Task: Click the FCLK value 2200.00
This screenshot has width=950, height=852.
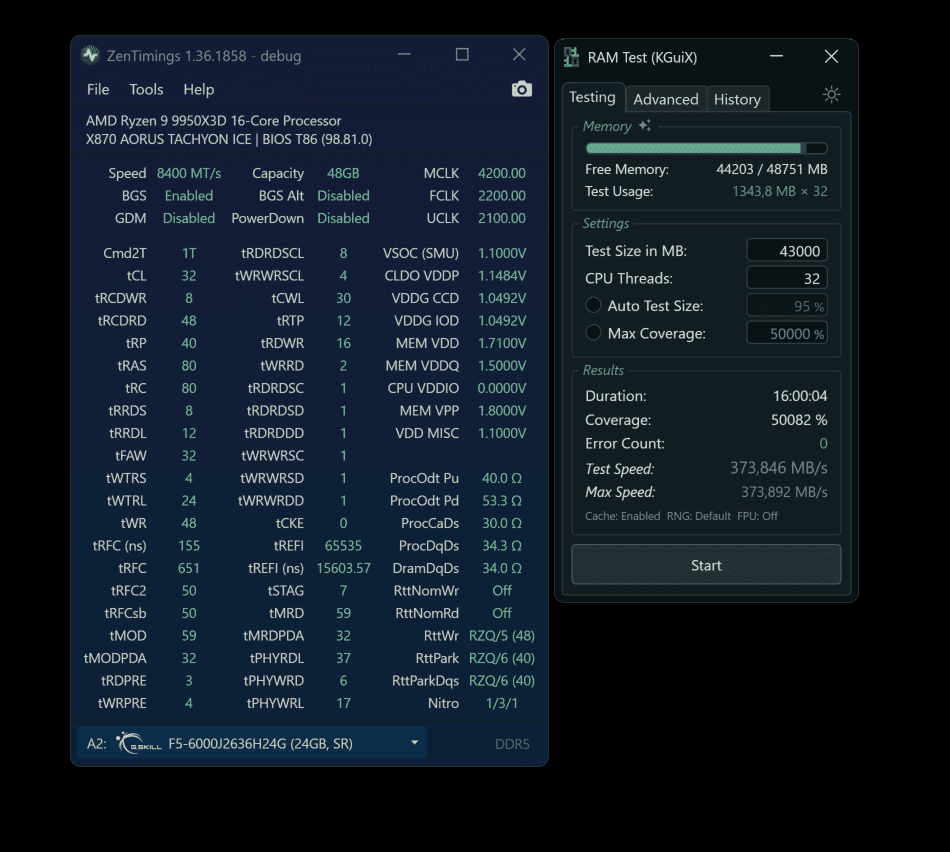Action: (502, 196)
